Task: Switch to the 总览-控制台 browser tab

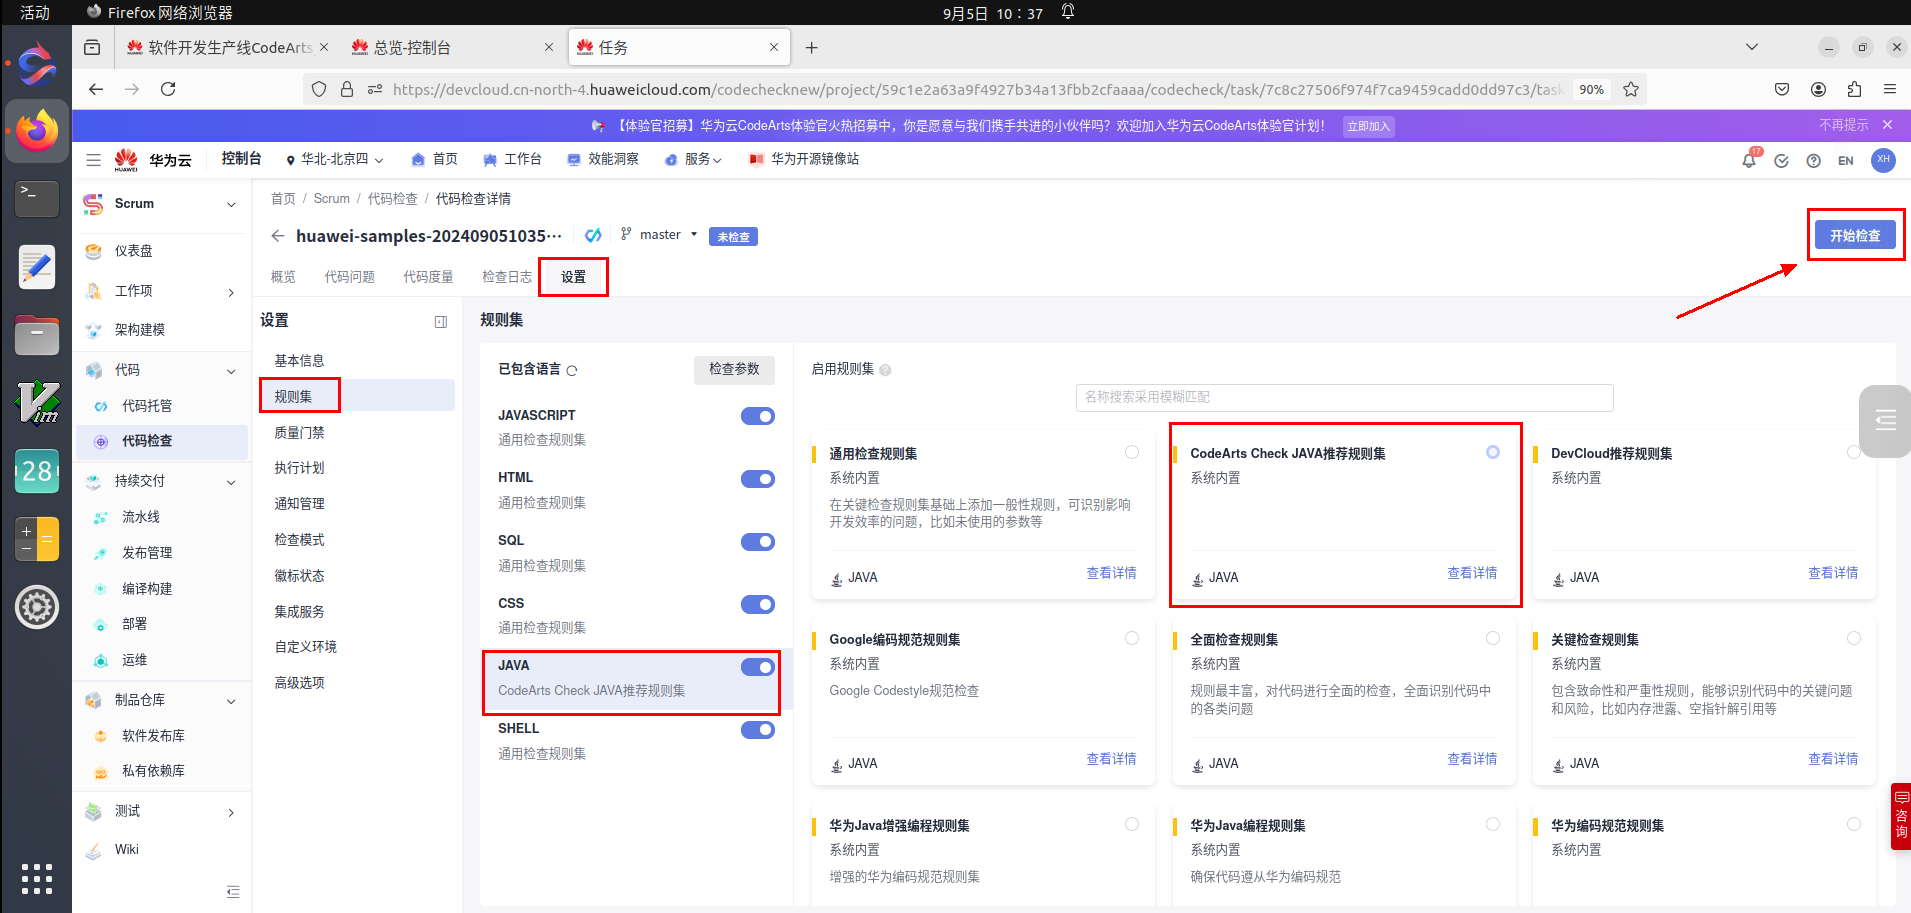Action: tap(453, 47)
